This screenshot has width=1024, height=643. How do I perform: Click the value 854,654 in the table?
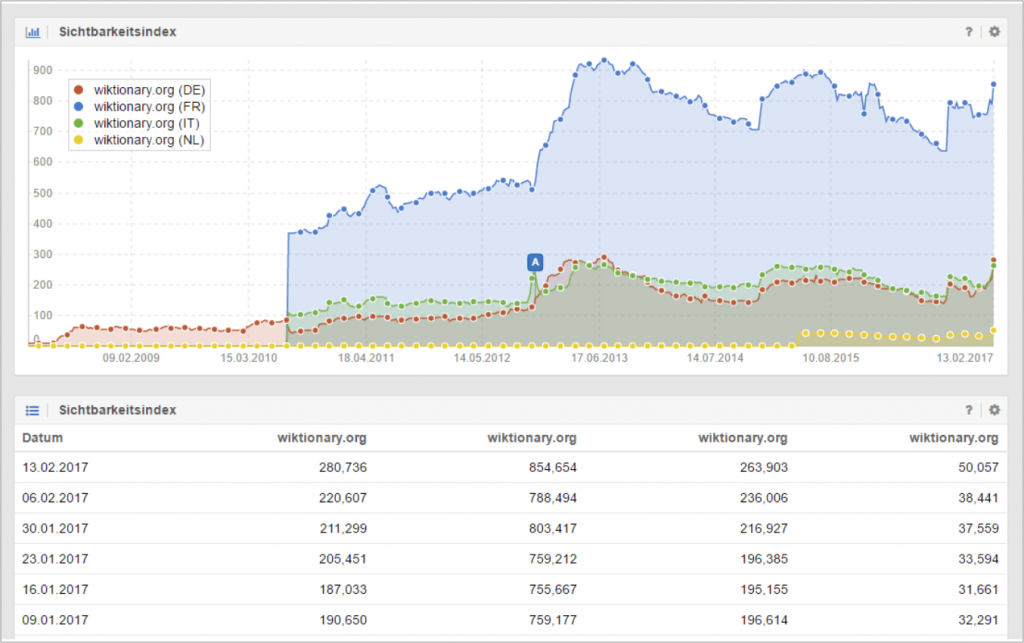click(x=553, y=467)
